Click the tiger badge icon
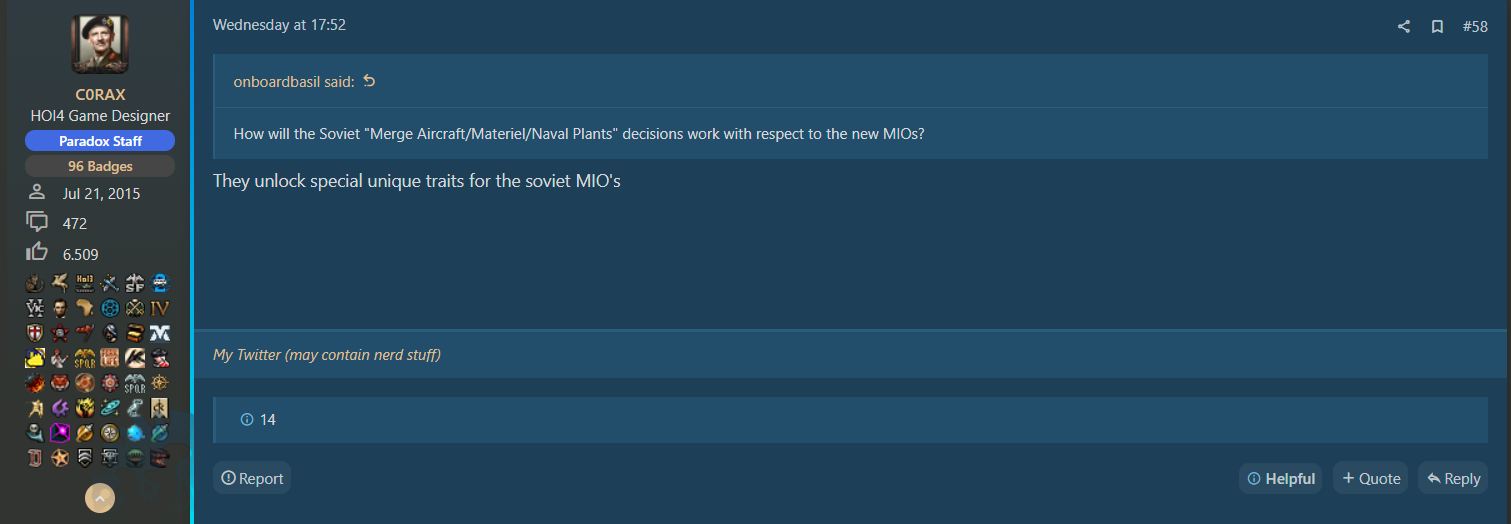The image size is (1511, 524). click(x=59, y=383)
